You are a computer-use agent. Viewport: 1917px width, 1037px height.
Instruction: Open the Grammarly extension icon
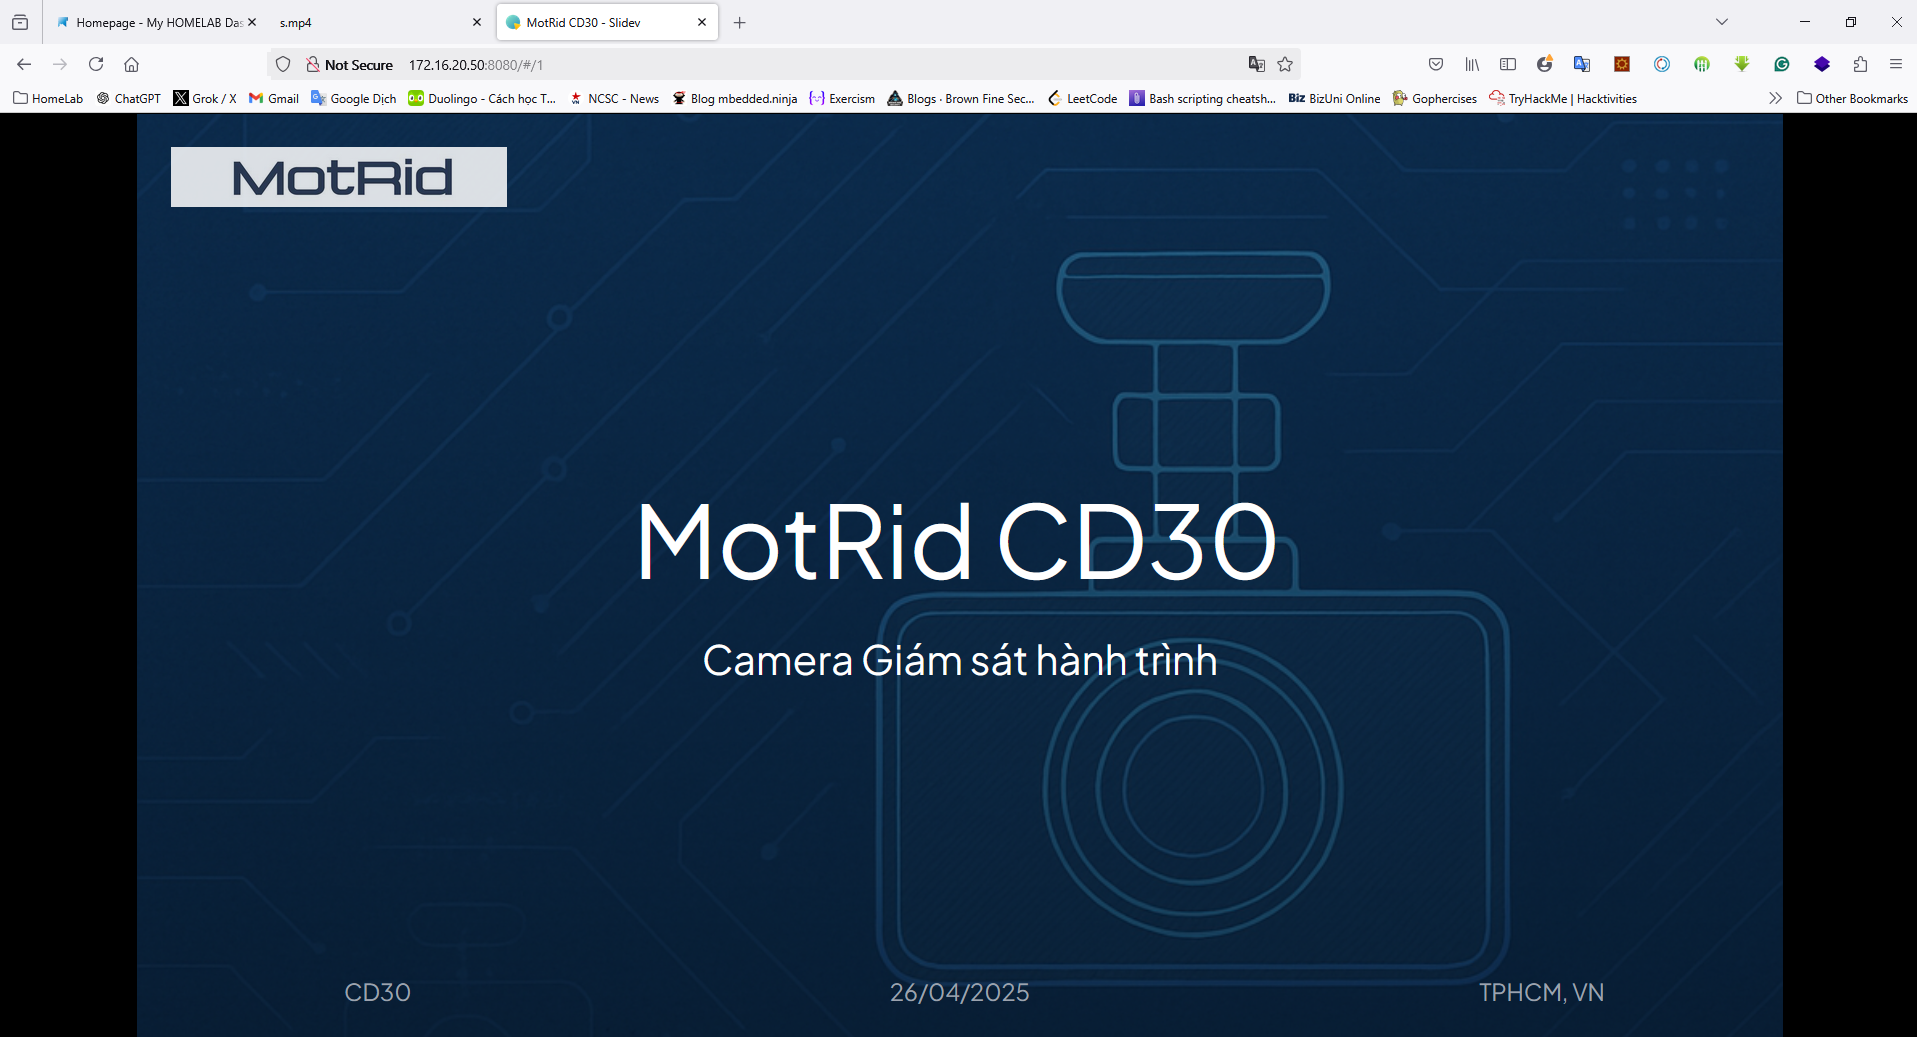point(1782,64)
